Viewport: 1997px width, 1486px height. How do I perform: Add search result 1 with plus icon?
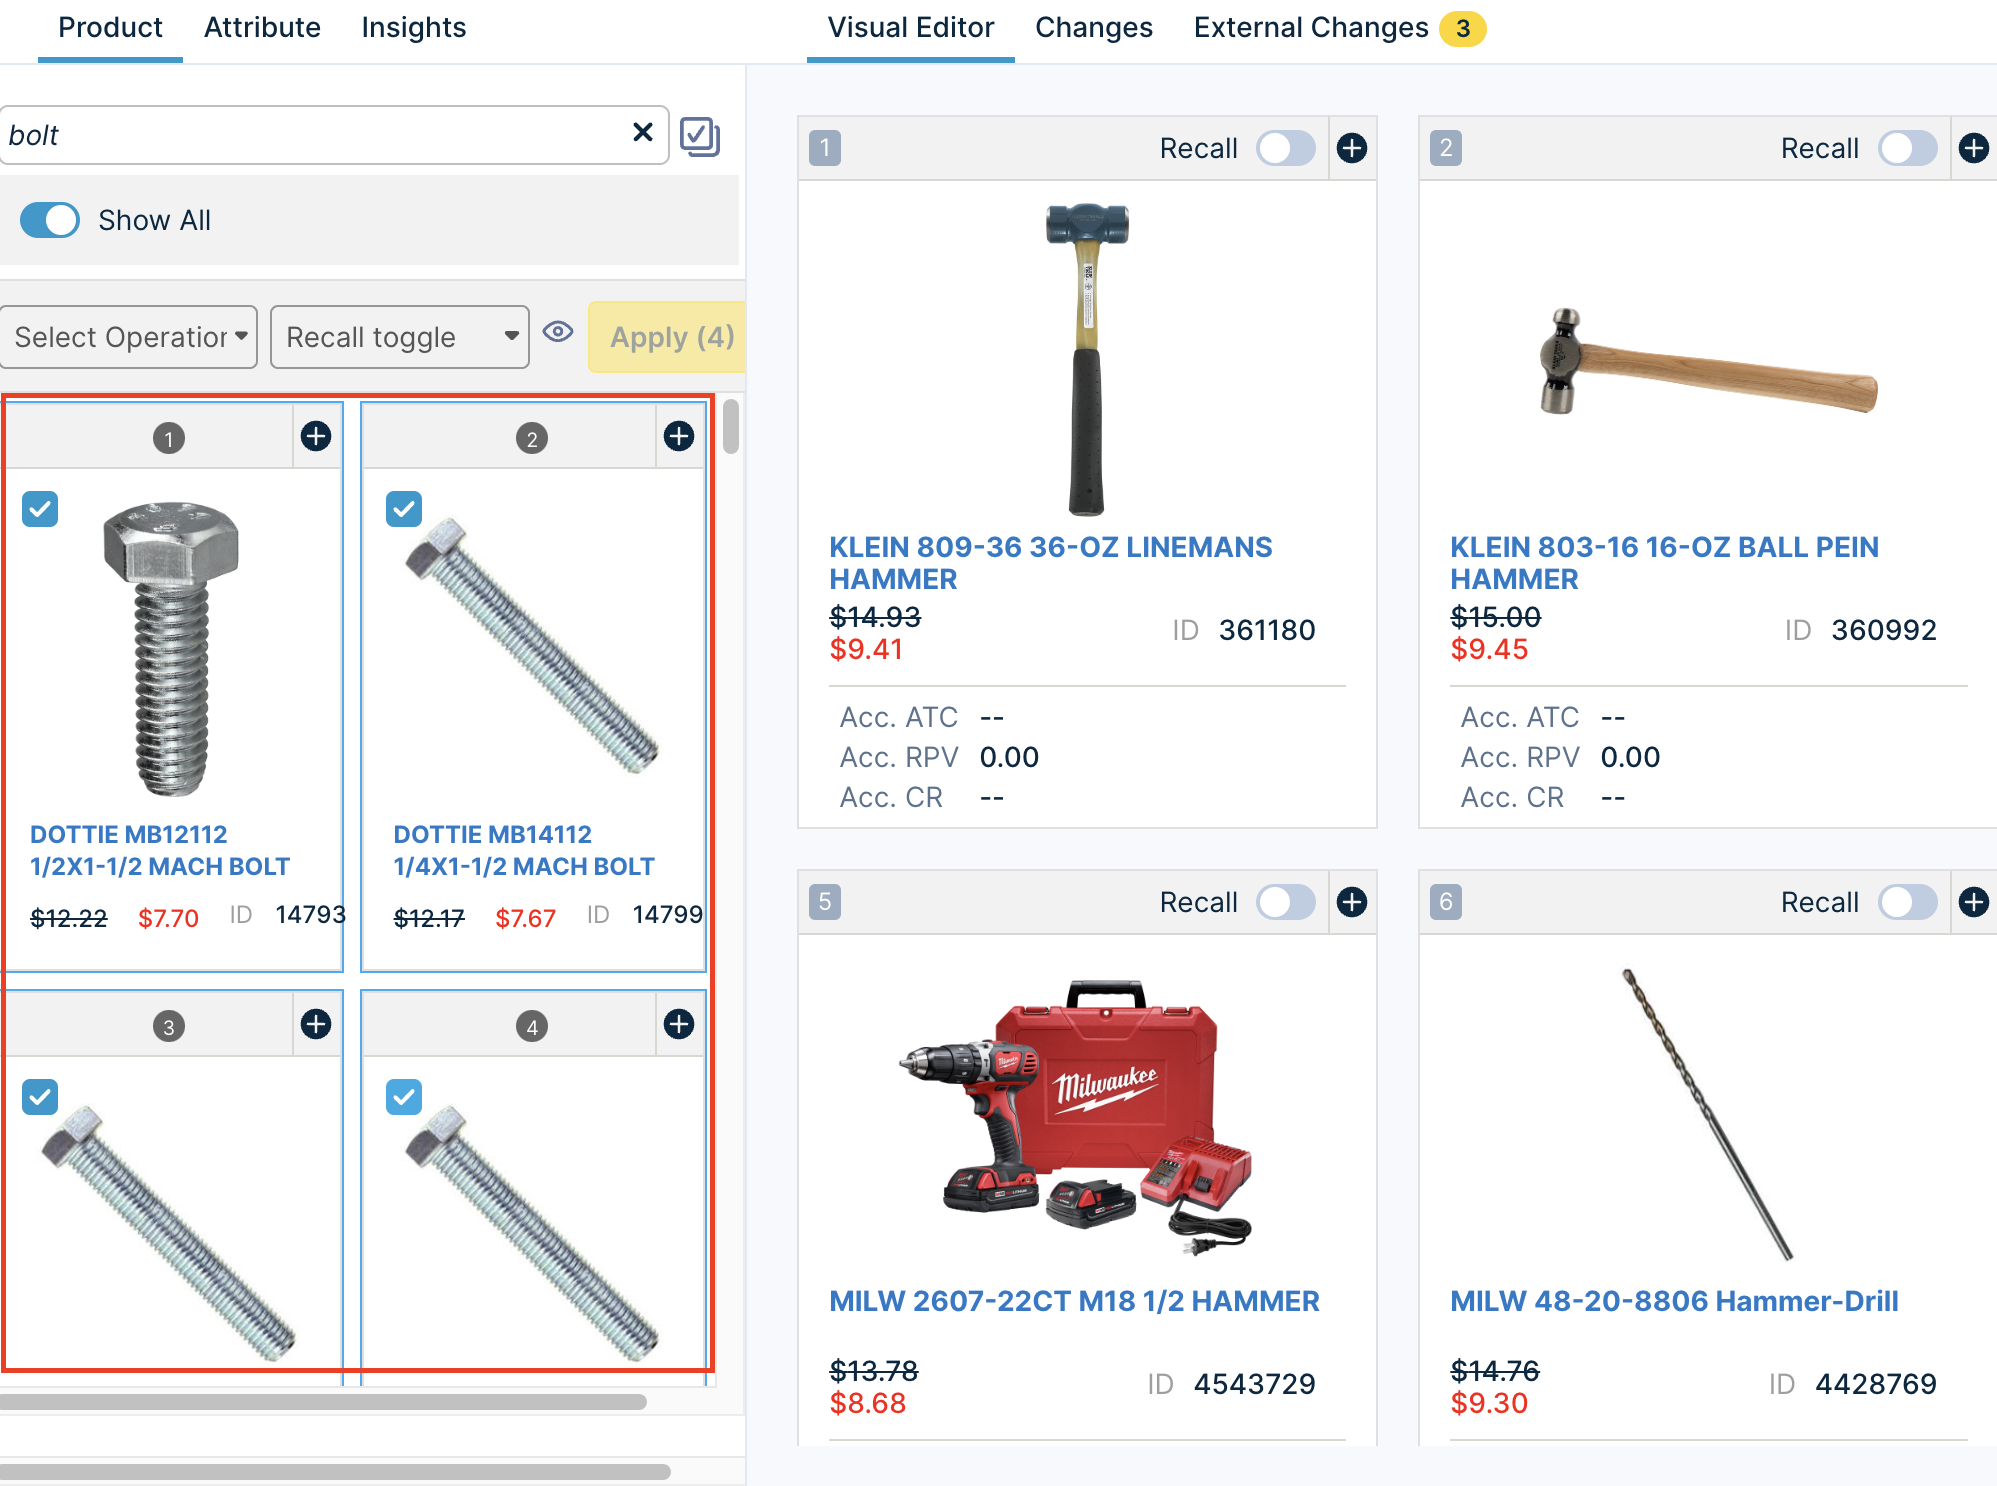[x=316, y=436]
